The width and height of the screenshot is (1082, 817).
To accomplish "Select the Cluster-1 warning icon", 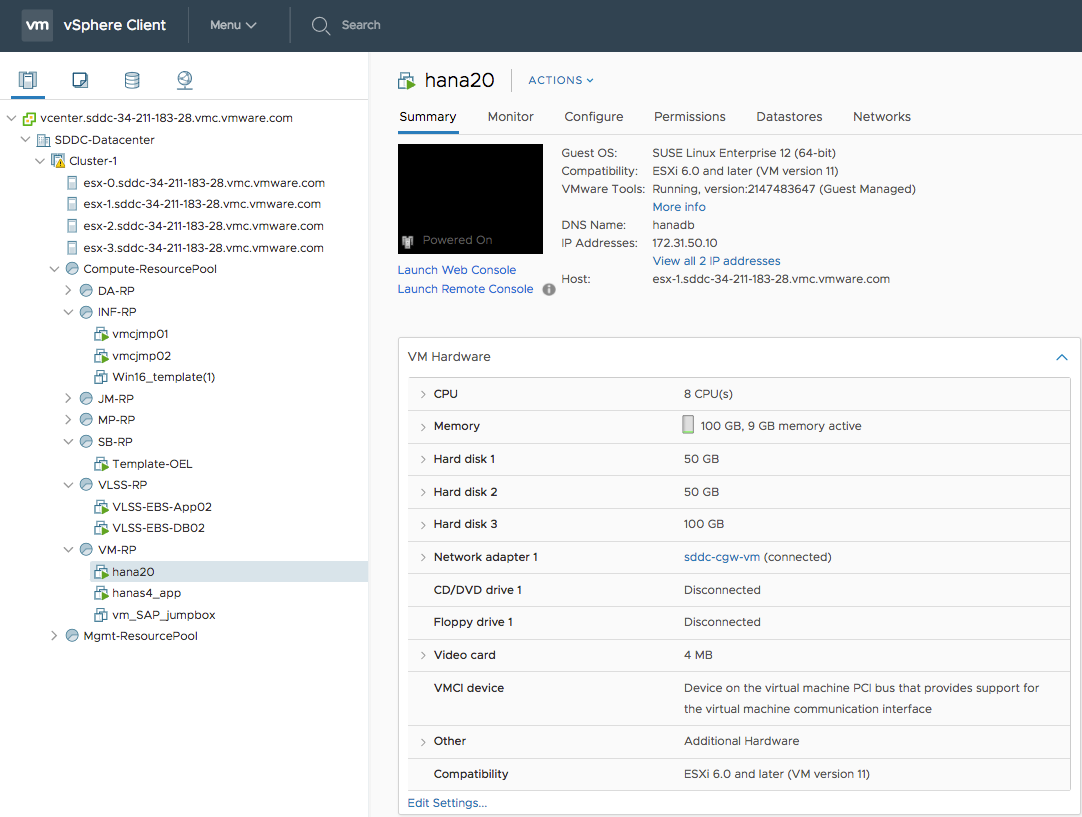I will click(58, 161).
